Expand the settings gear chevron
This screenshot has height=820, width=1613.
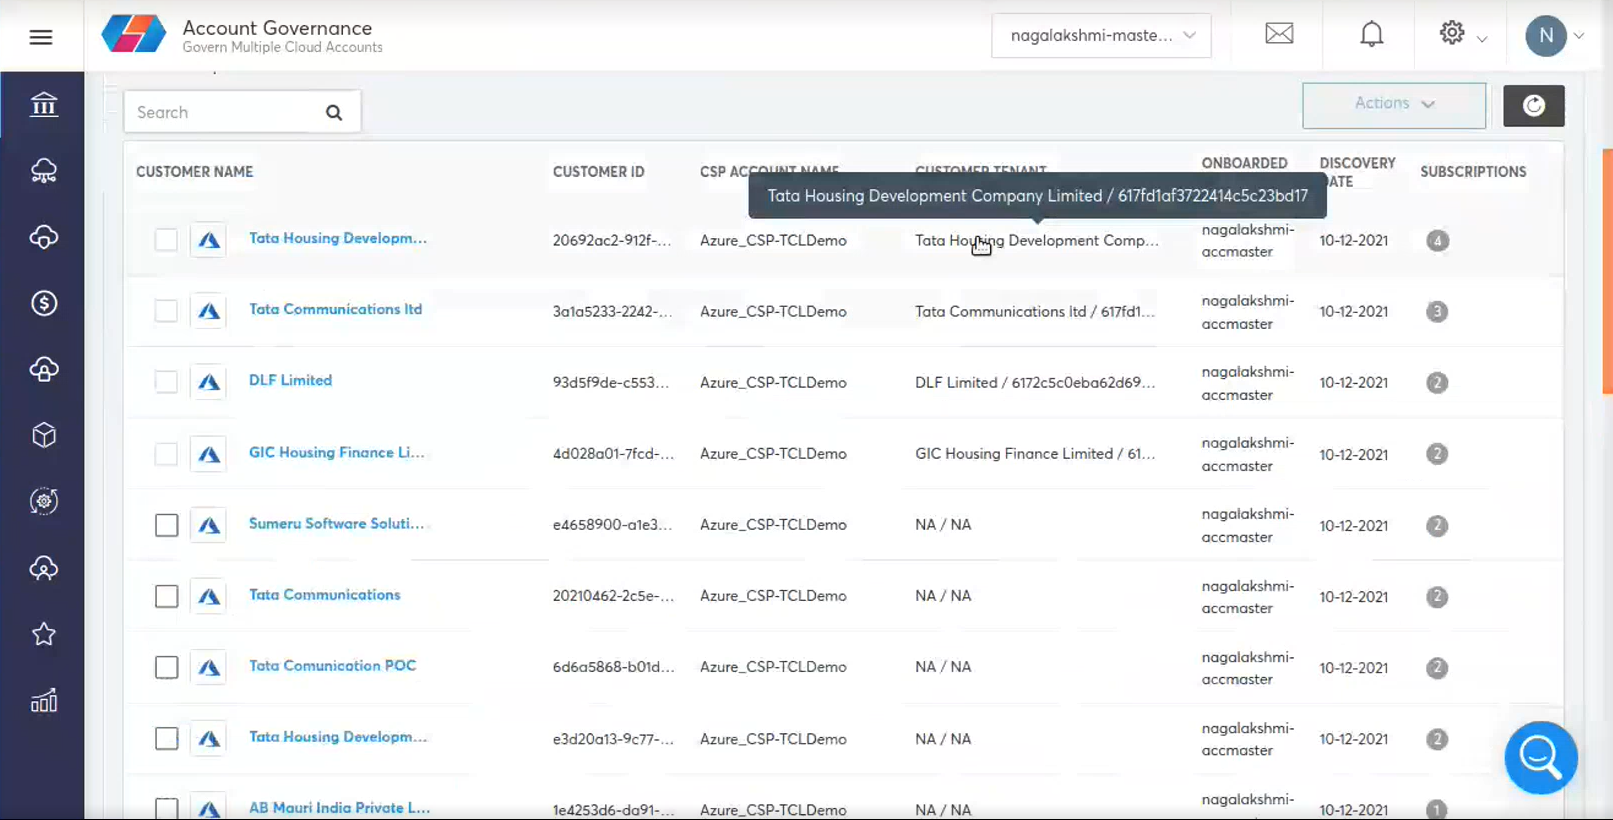(x=1482, y=39)
